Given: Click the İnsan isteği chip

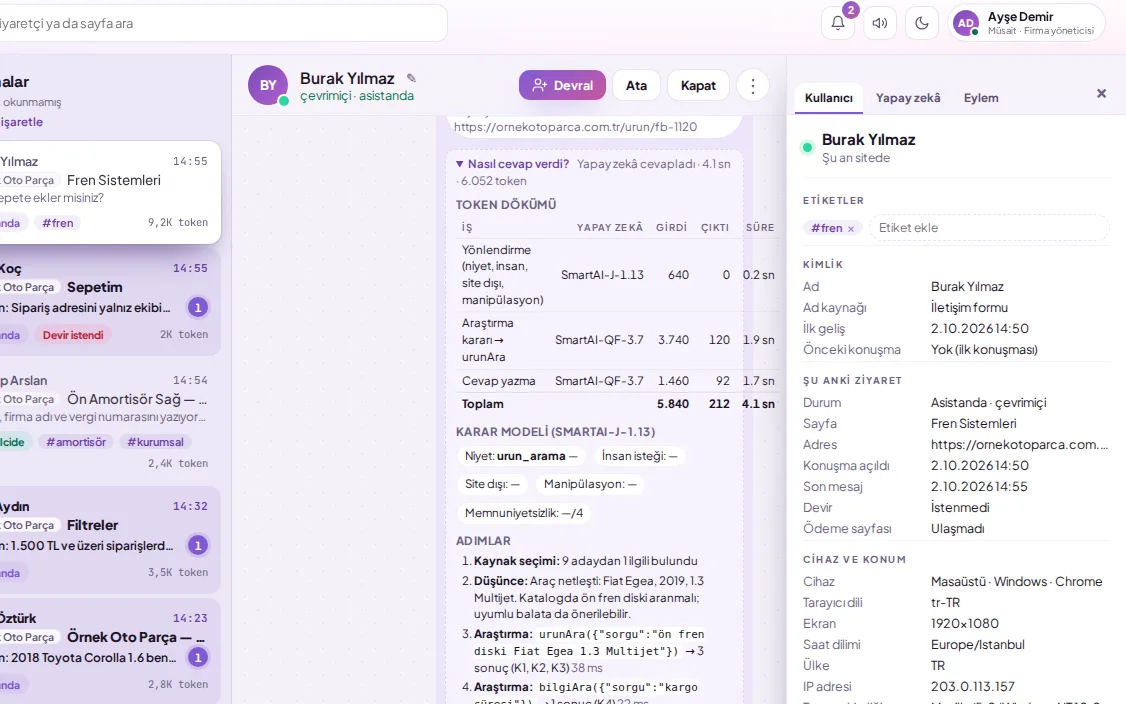Looking at the screenshot, I should tap(639, 455).
